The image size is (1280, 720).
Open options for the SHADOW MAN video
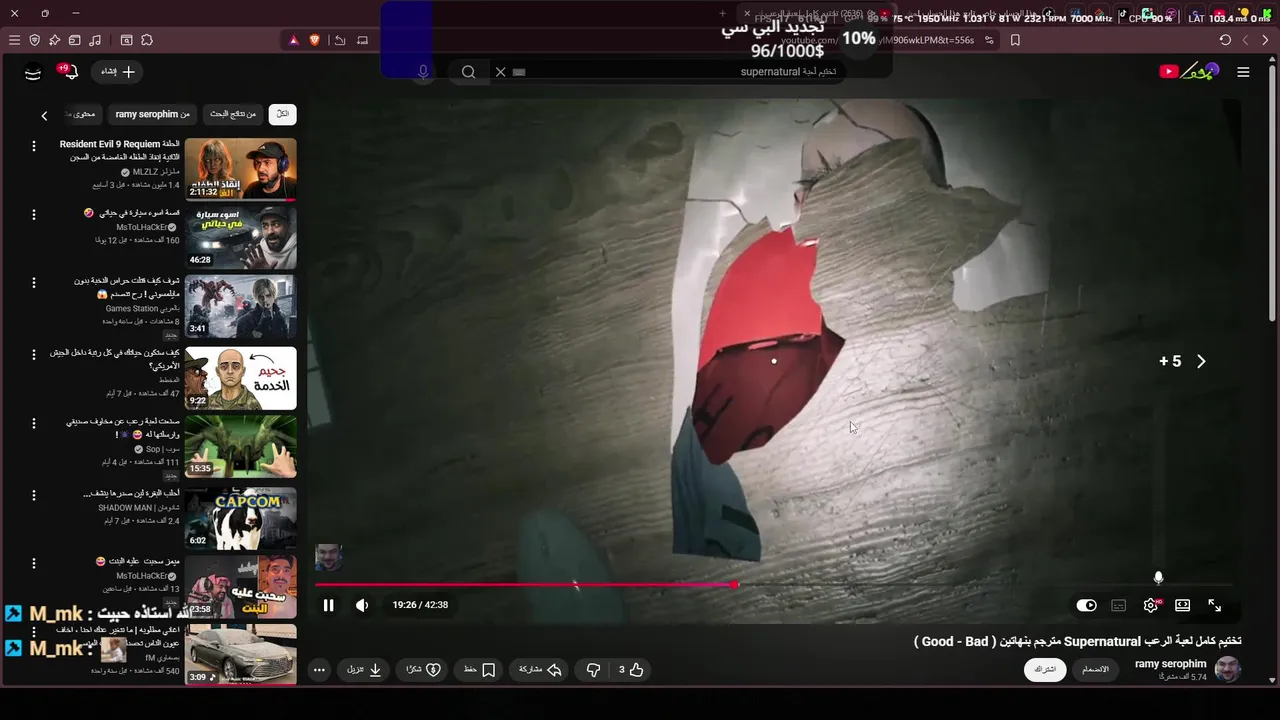[33, 495]
